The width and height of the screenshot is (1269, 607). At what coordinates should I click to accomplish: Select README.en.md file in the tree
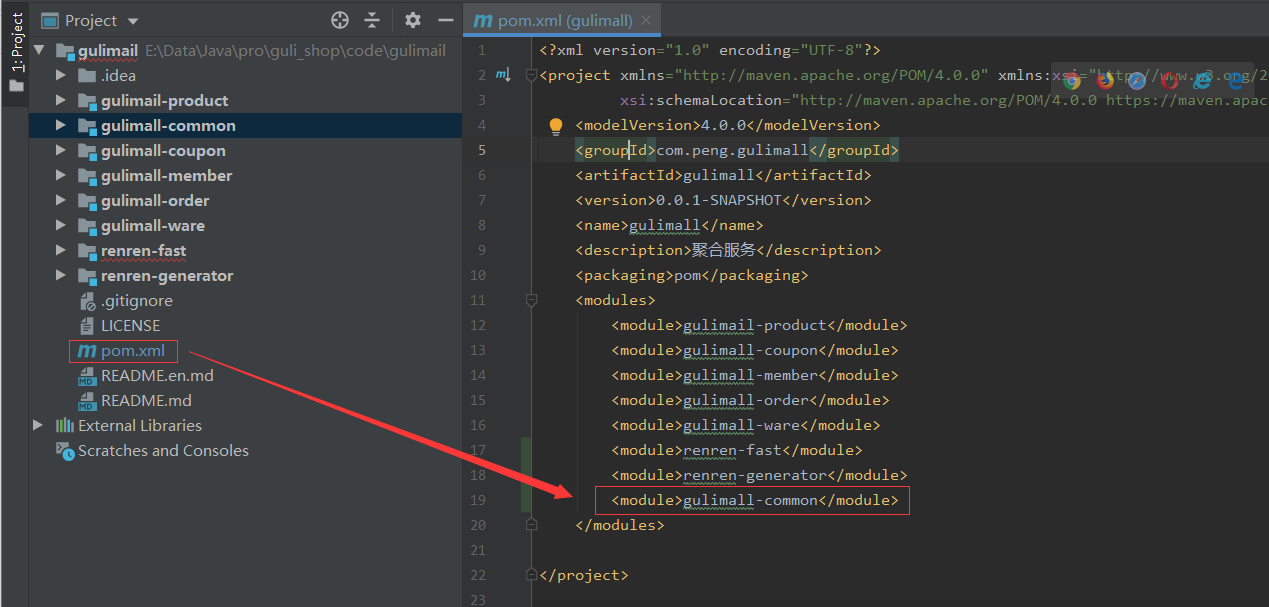156,376
